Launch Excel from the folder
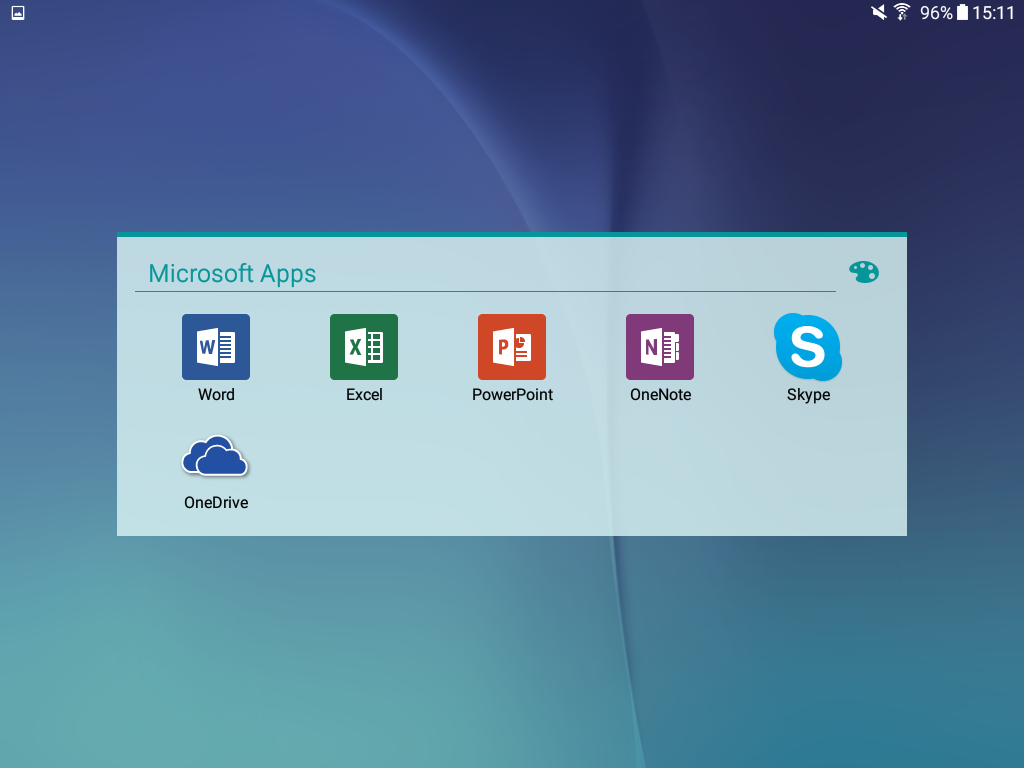This screenshot has width=1024, height=768. [364, 347]
